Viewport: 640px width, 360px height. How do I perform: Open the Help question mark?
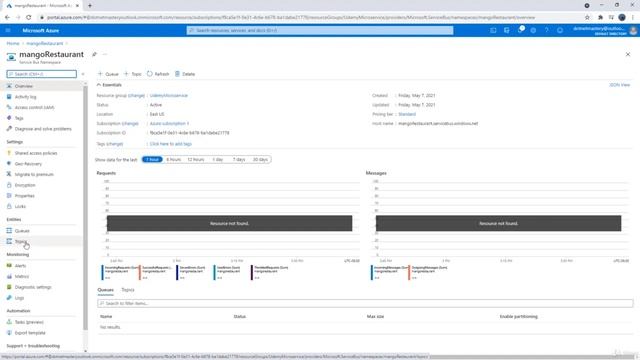coord(547,30)
